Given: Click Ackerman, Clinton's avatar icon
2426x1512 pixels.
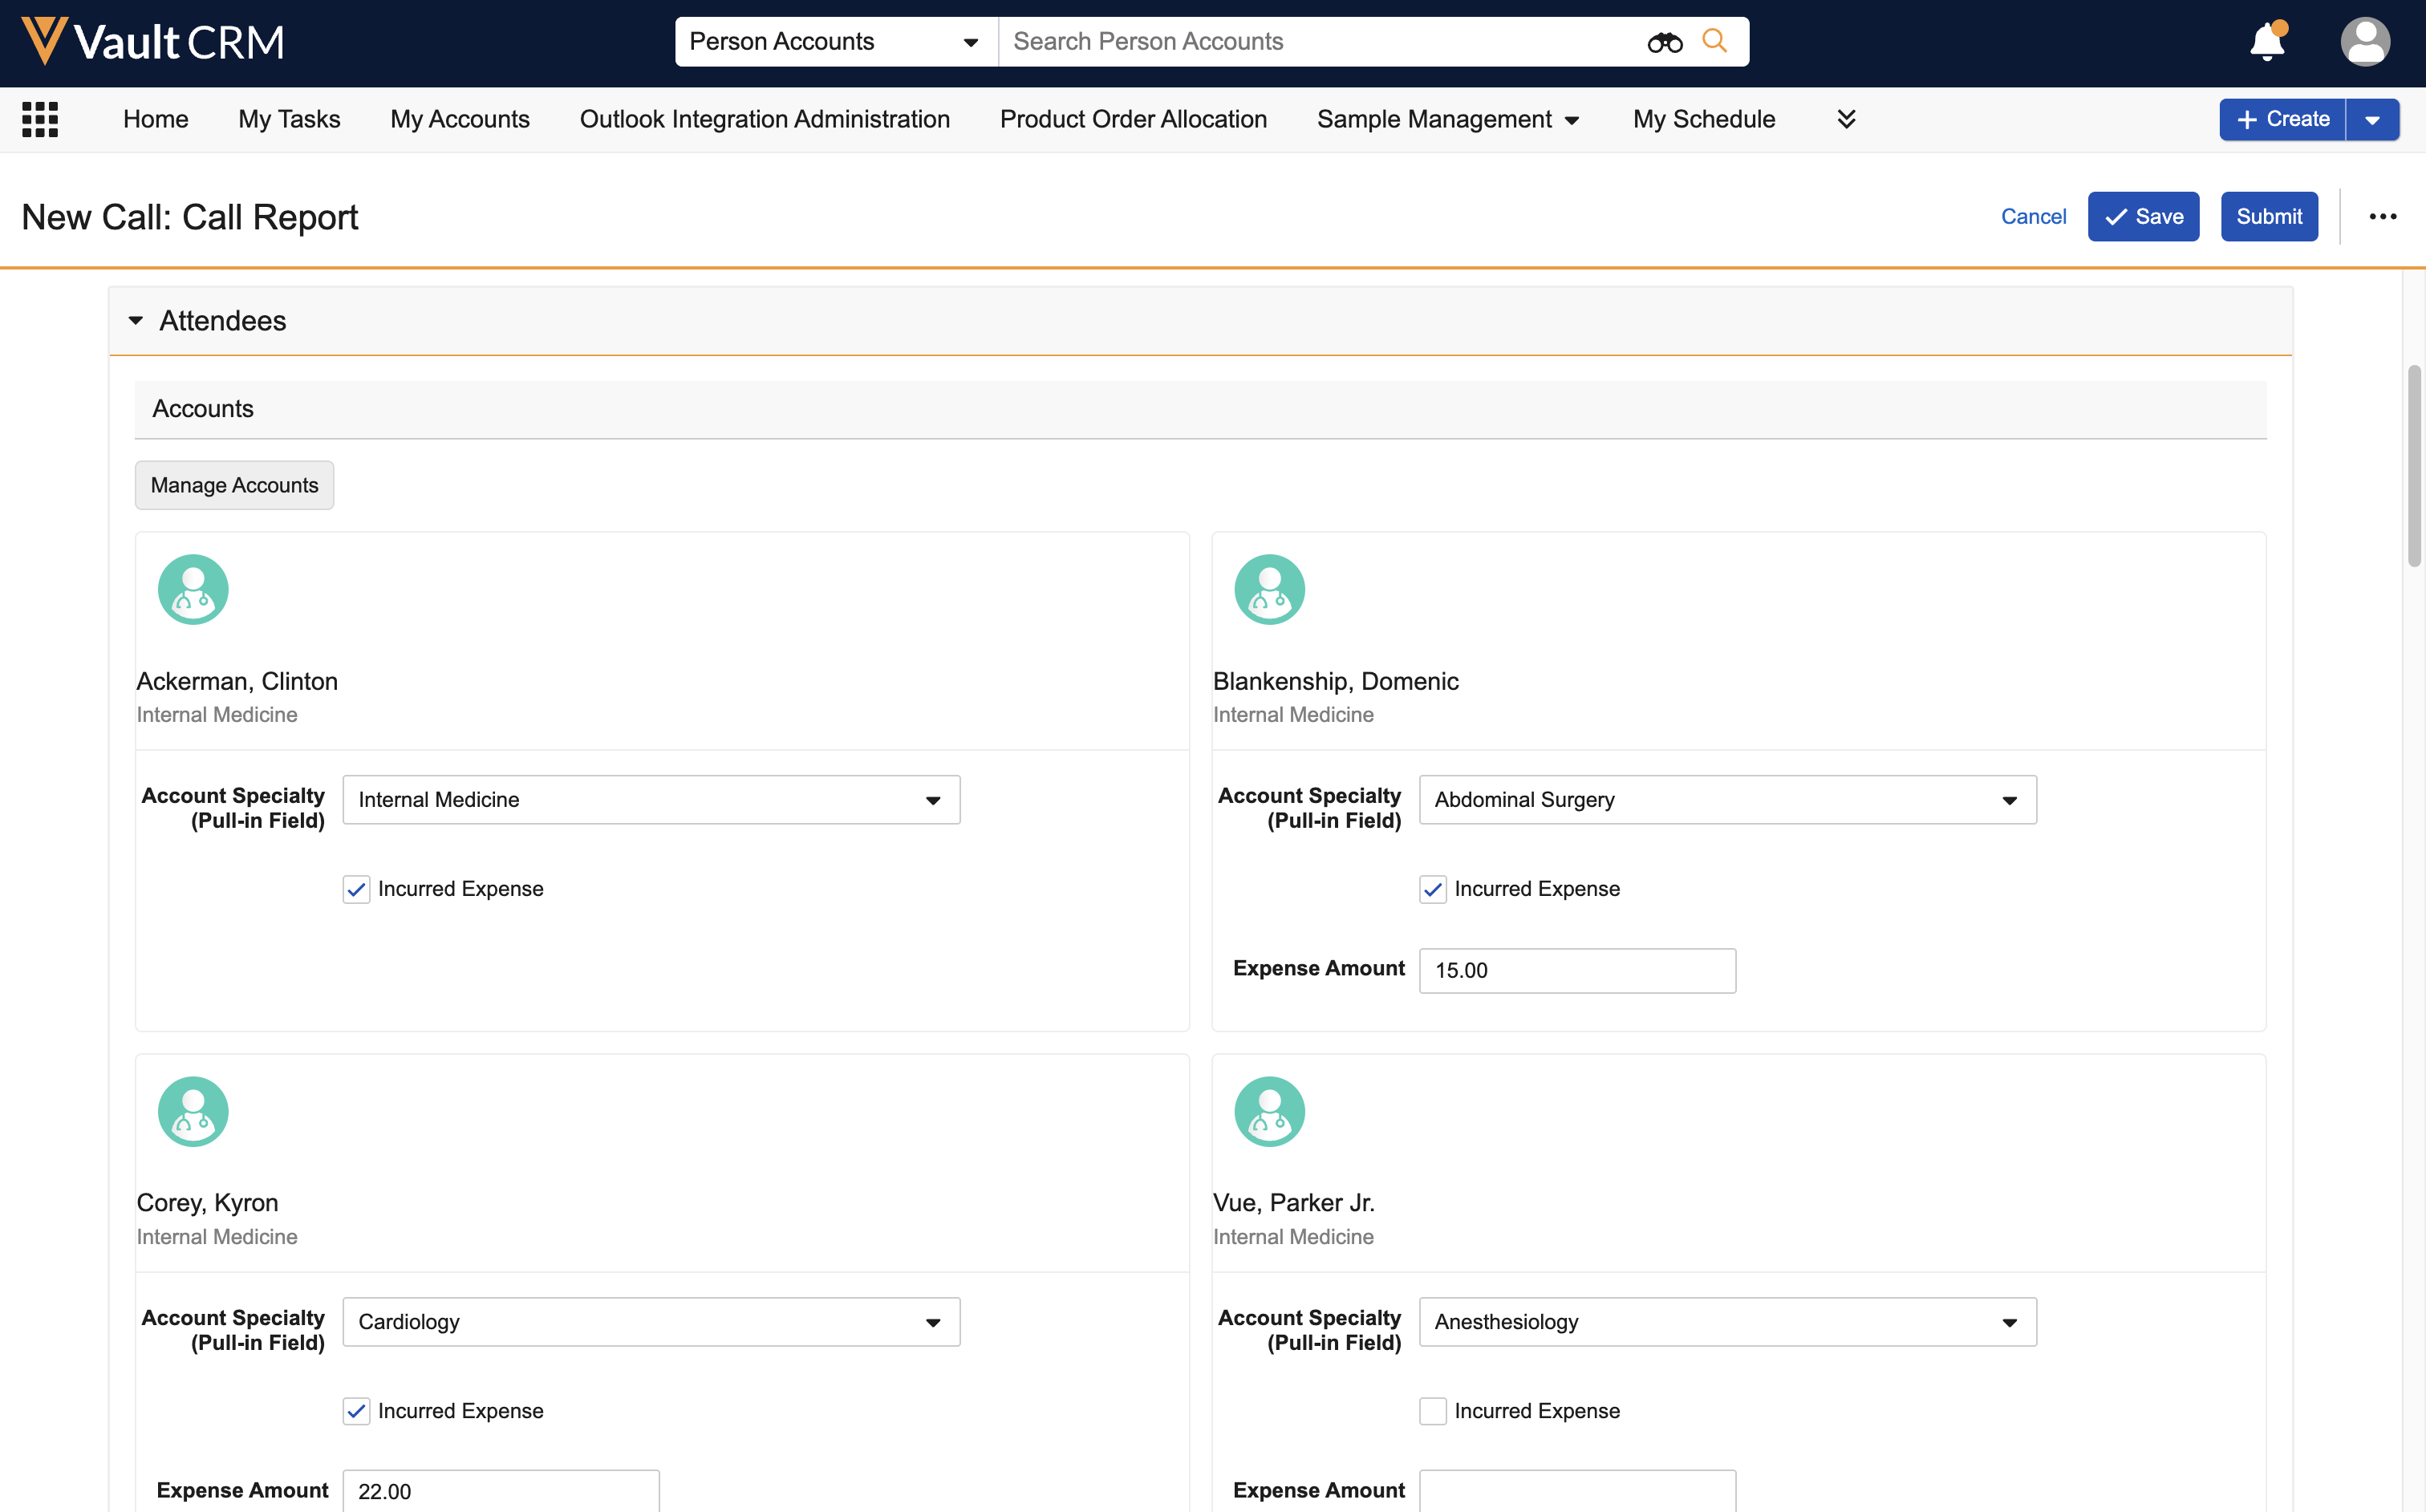Looking at the screenshot, I should click(x=193, y=590).
